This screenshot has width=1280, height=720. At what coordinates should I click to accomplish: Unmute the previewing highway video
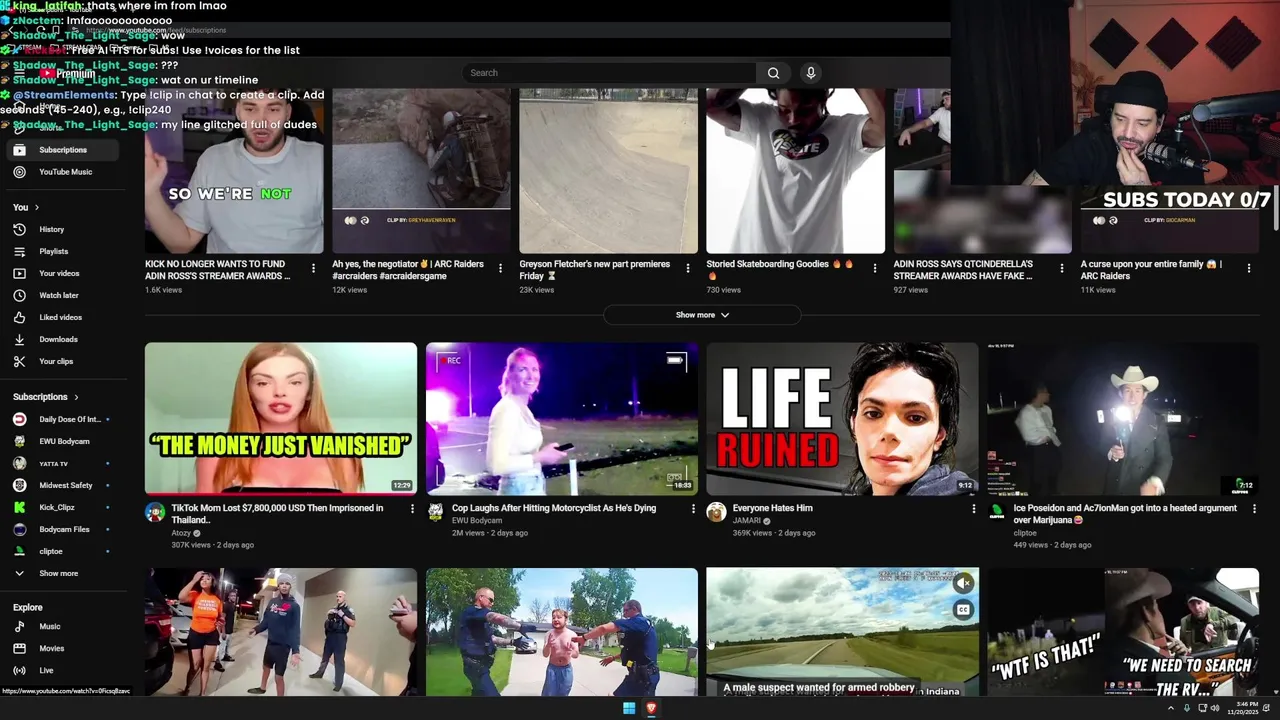(x=963, y=583)
